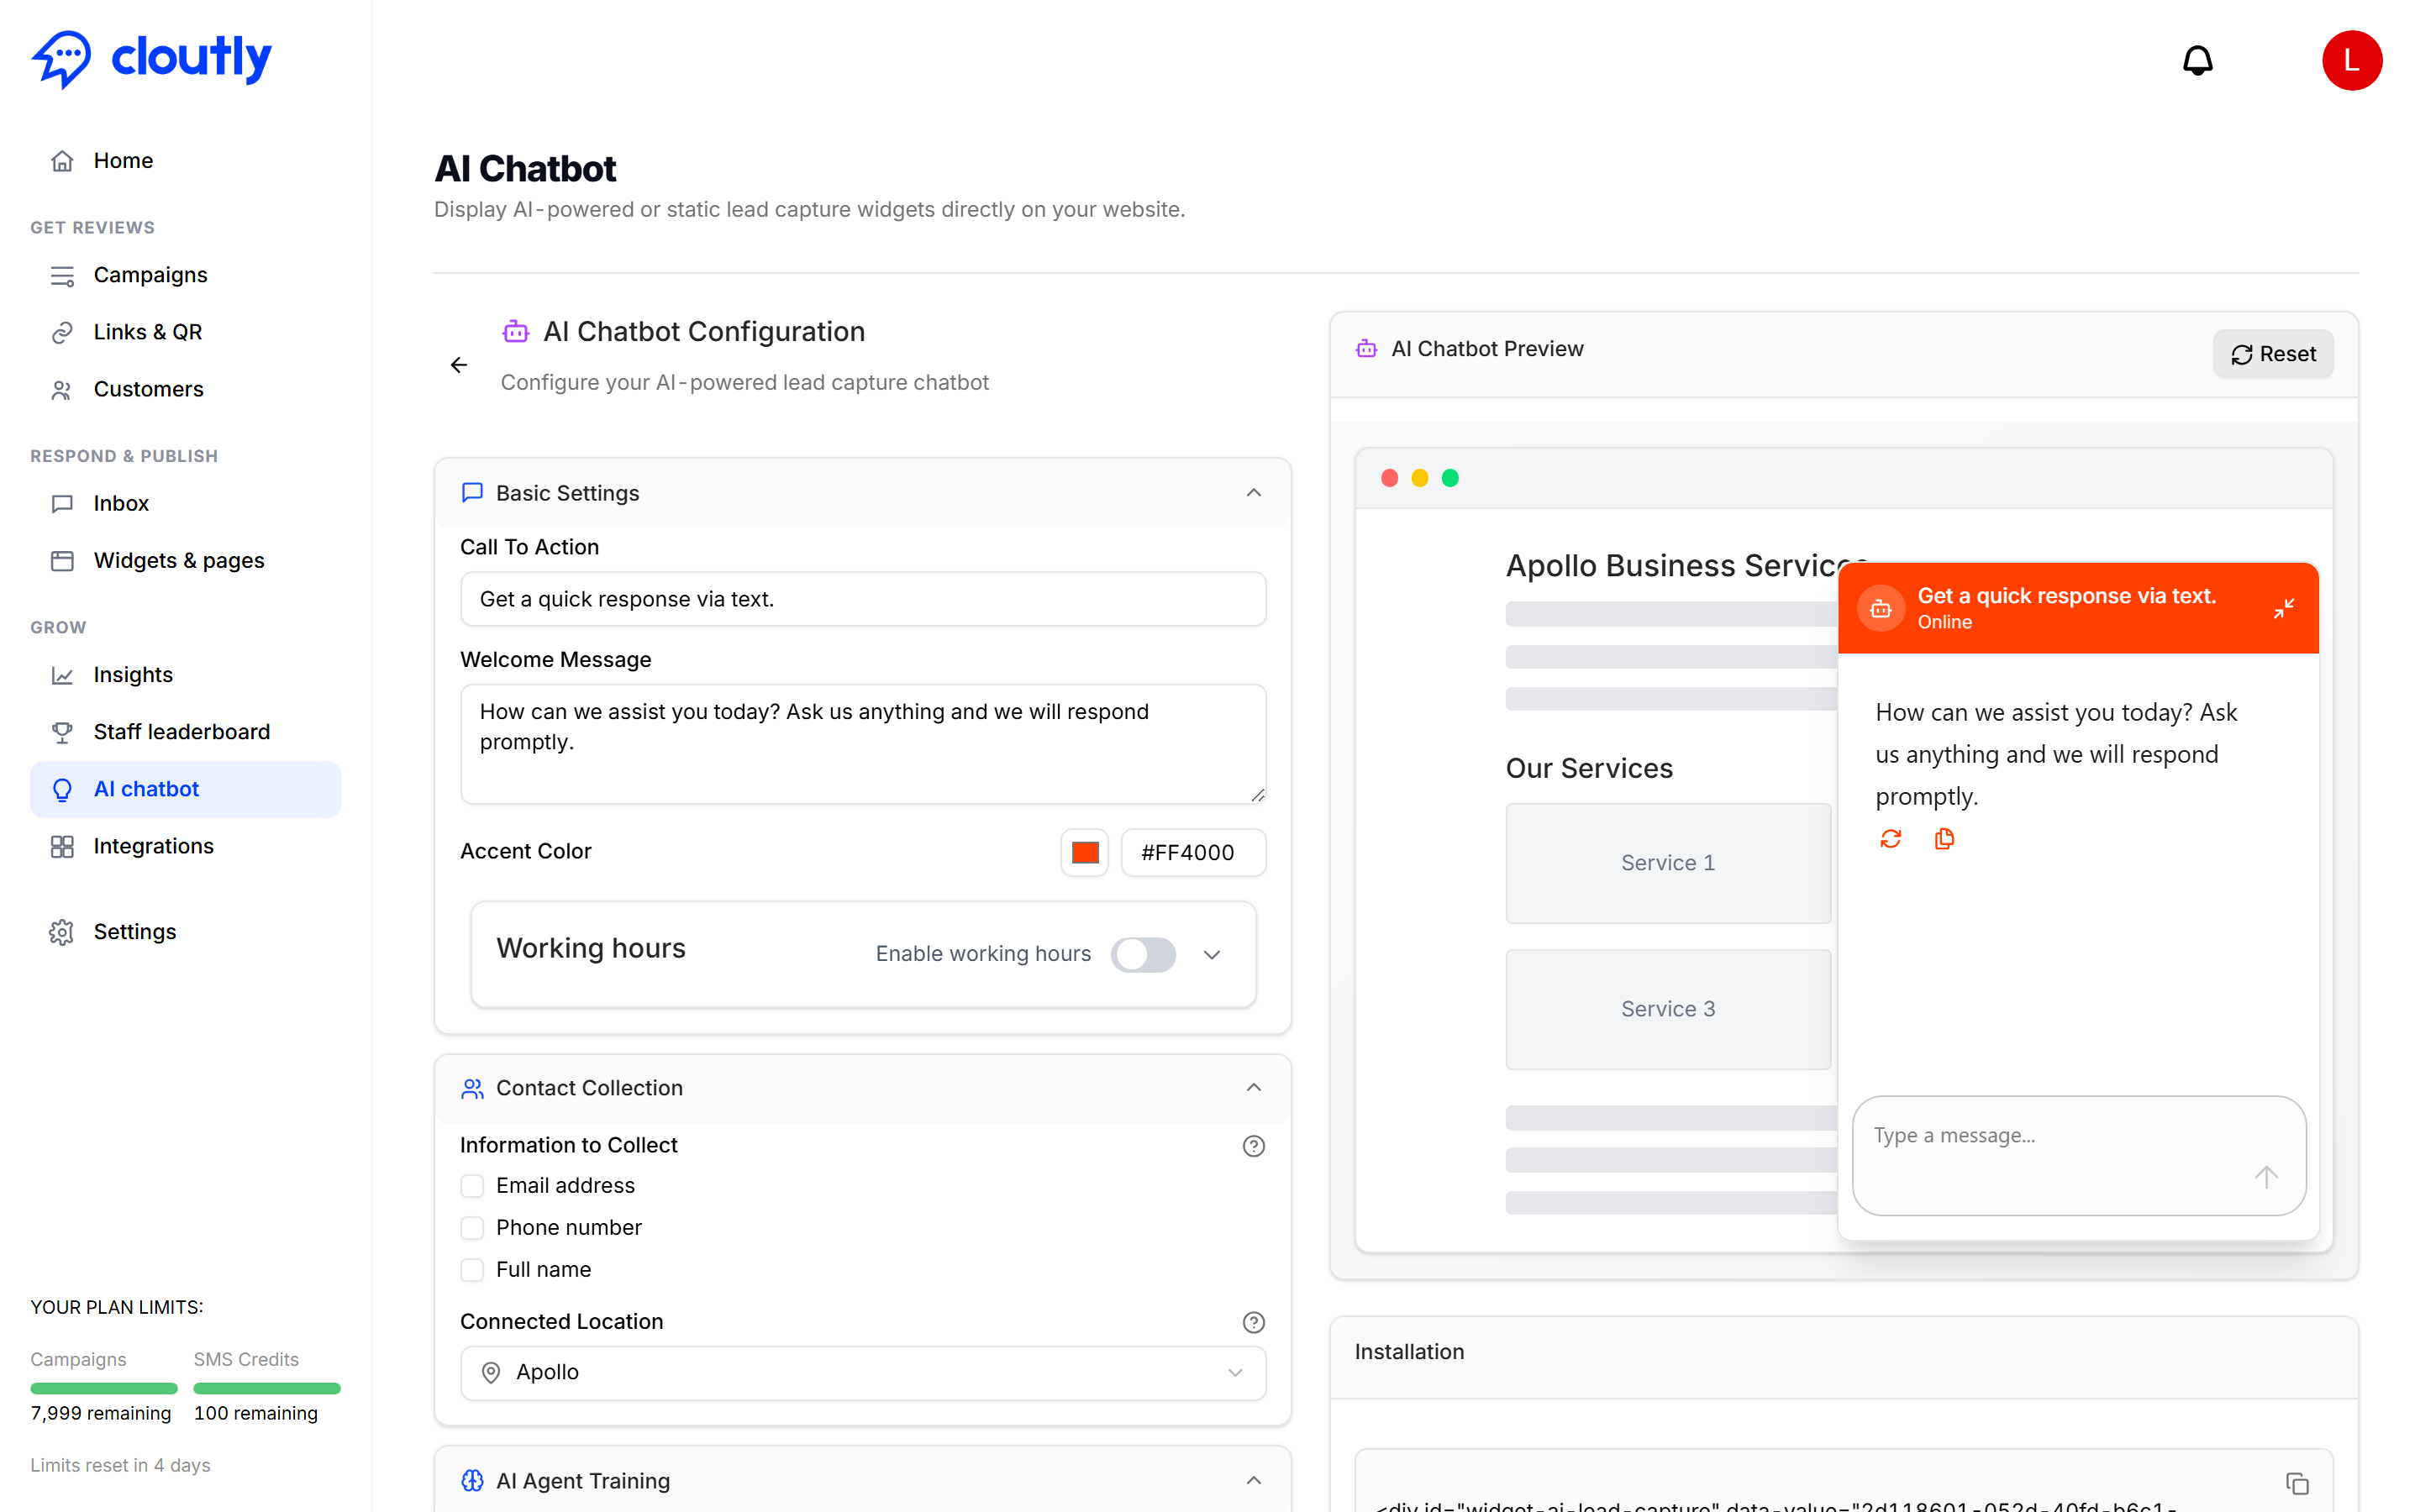
Task: Open Inbox in the sidebar
Action: (186, 503)
